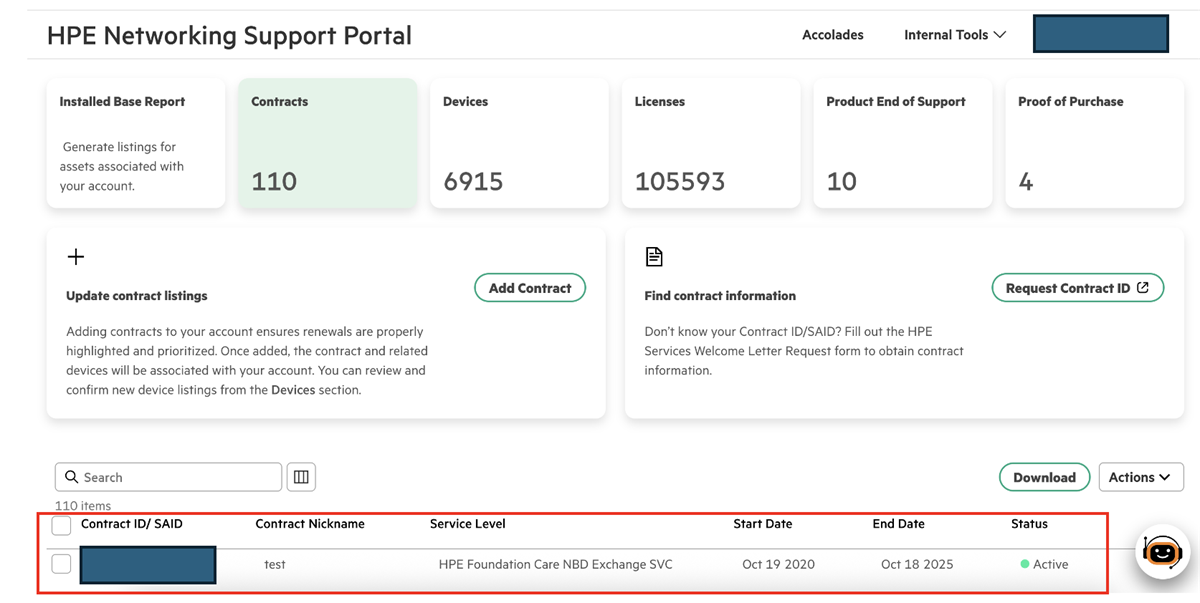1200x603 pixels.
Task: Click the HPE Networking Support Portal title
Action: [x=229, y=36]
